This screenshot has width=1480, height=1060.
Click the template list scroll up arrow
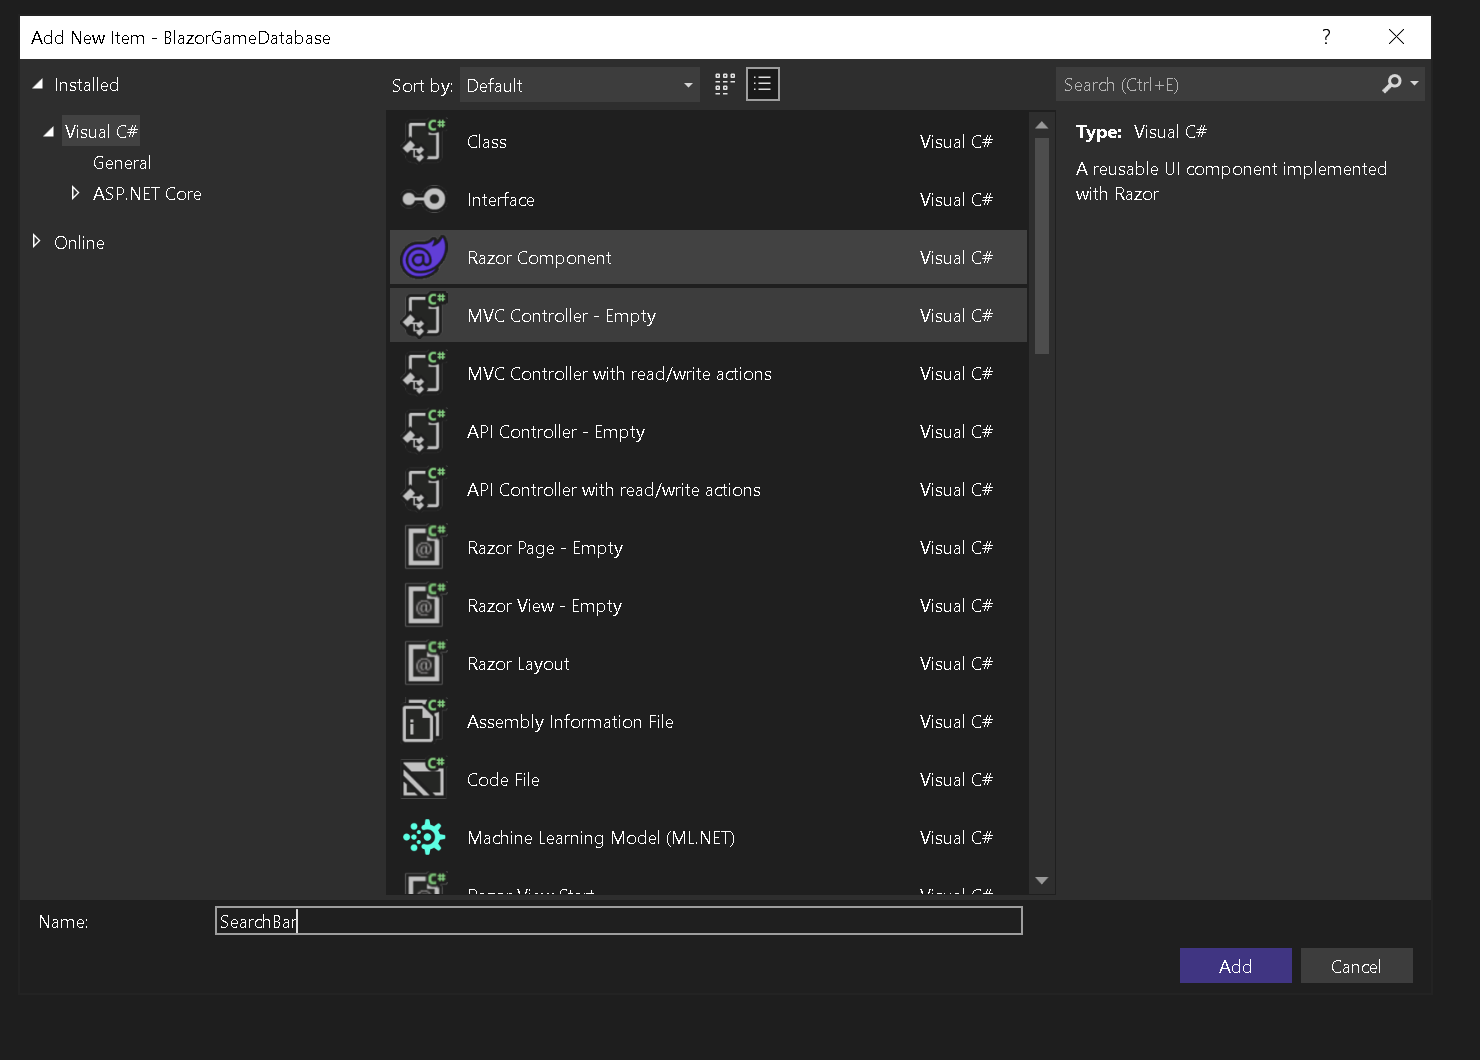pos(1041,125)
